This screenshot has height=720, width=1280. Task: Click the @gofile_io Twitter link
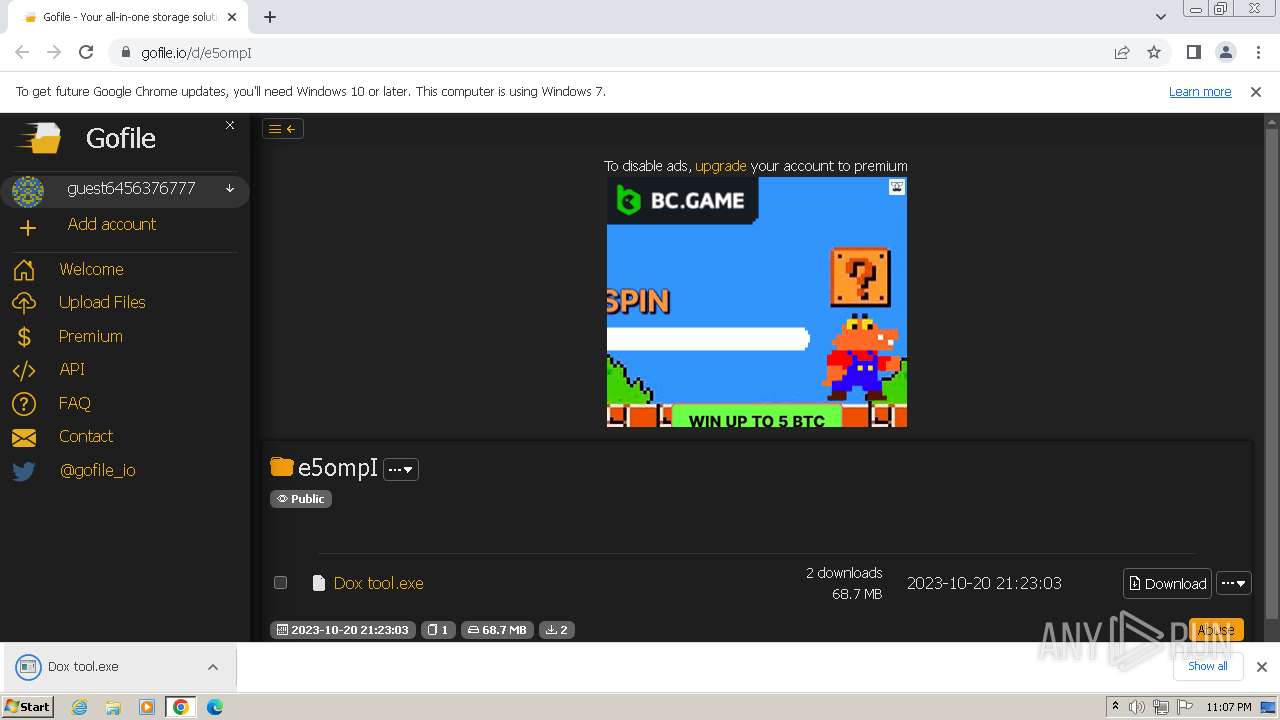(x=97, y=470)
